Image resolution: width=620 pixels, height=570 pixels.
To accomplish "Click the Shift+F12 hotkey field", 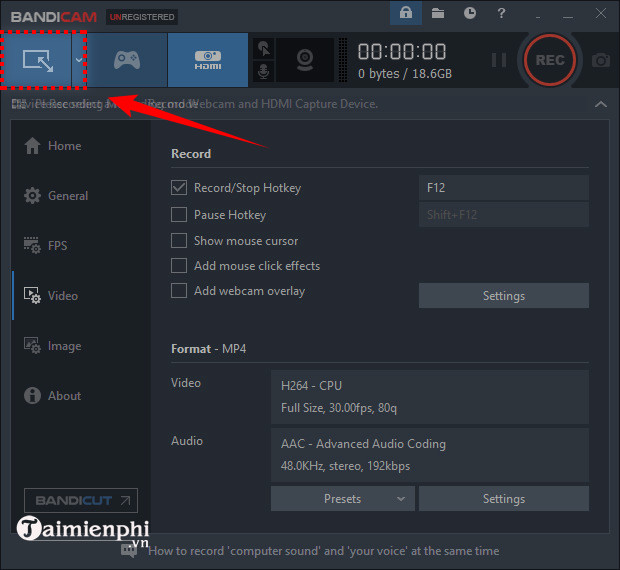I will [x=504, y=215].
